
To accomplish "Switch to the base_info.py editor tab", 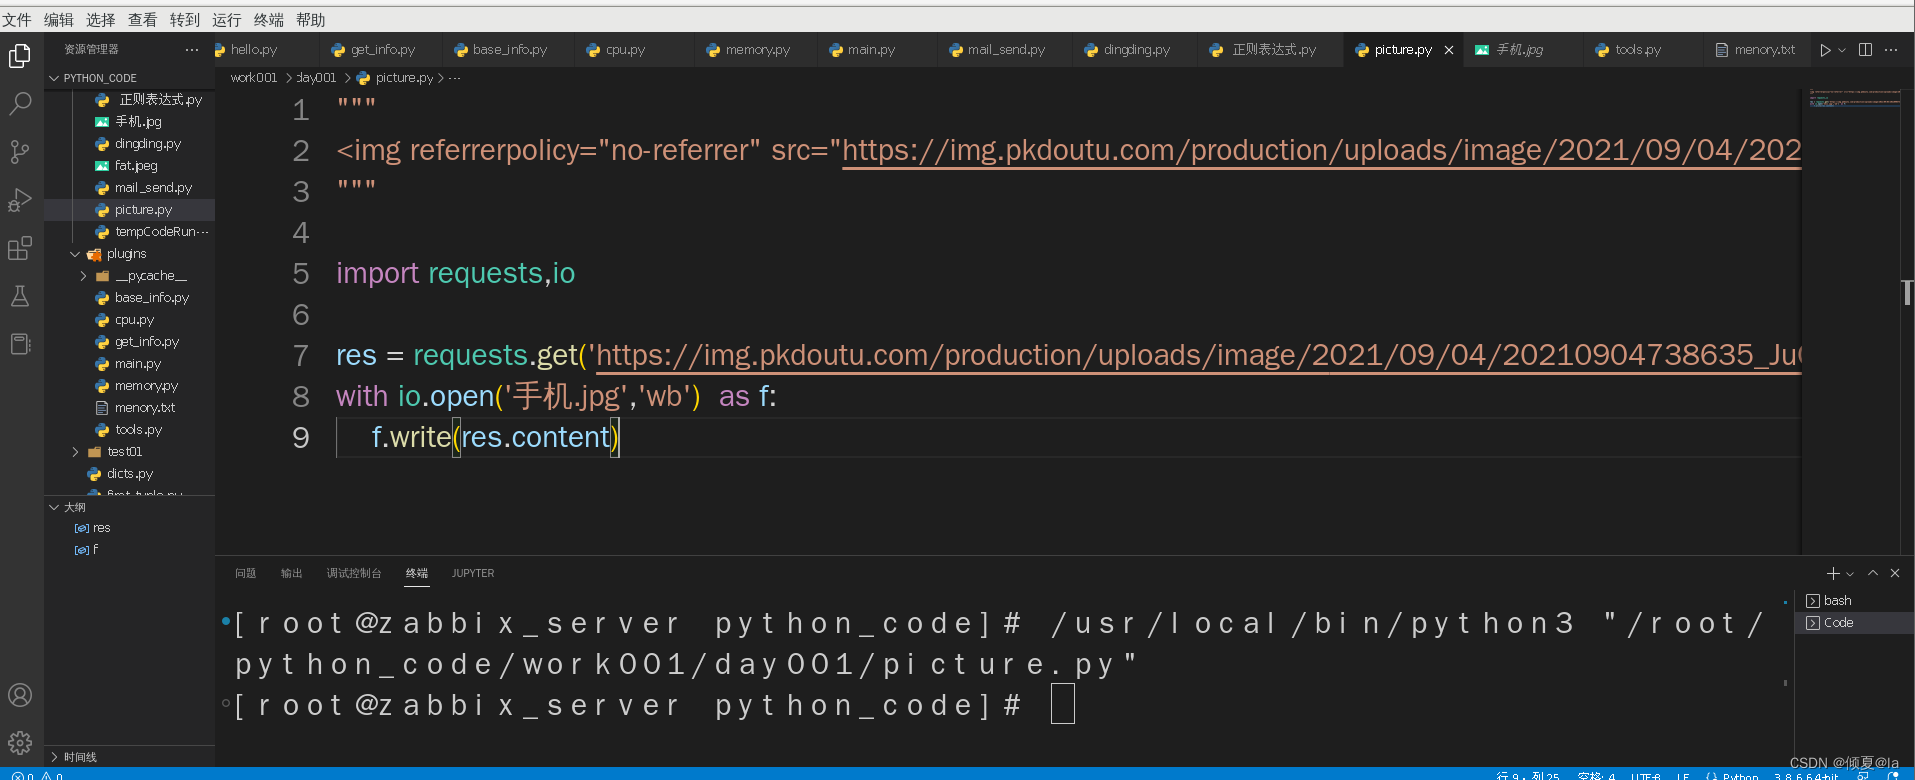I will point(509,50).
